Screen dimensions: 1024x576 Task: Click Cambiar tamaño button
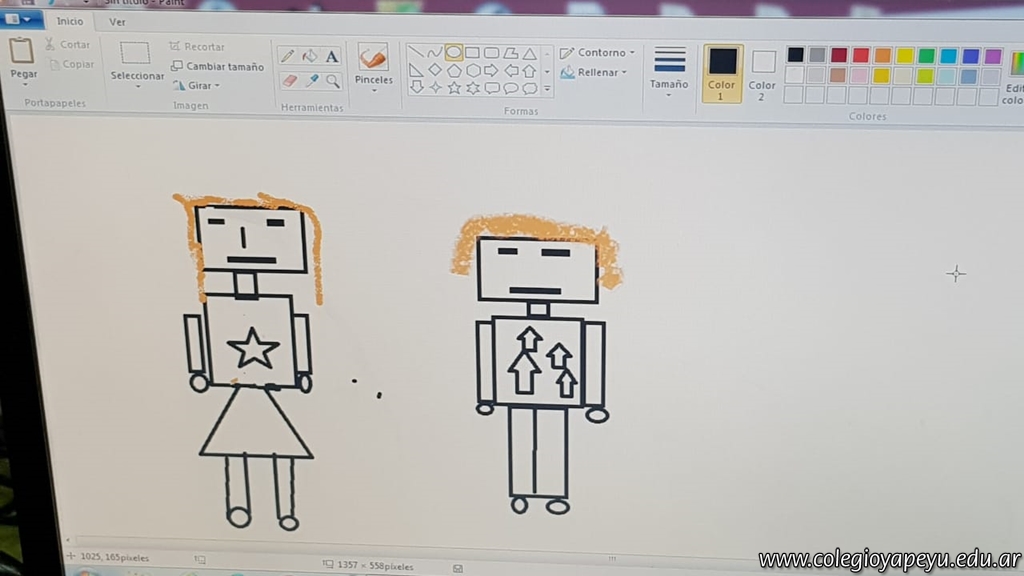[x=217, y=67]
